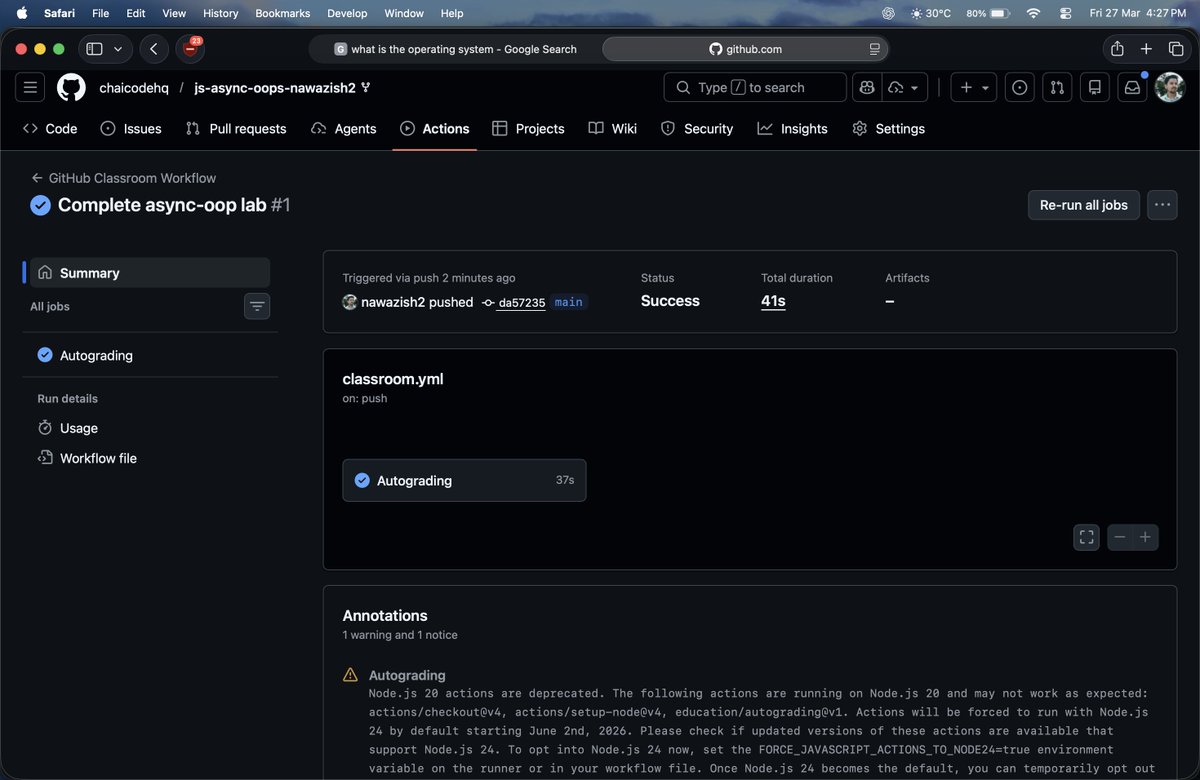Open the Copilot chat icon

coord(866,88)
